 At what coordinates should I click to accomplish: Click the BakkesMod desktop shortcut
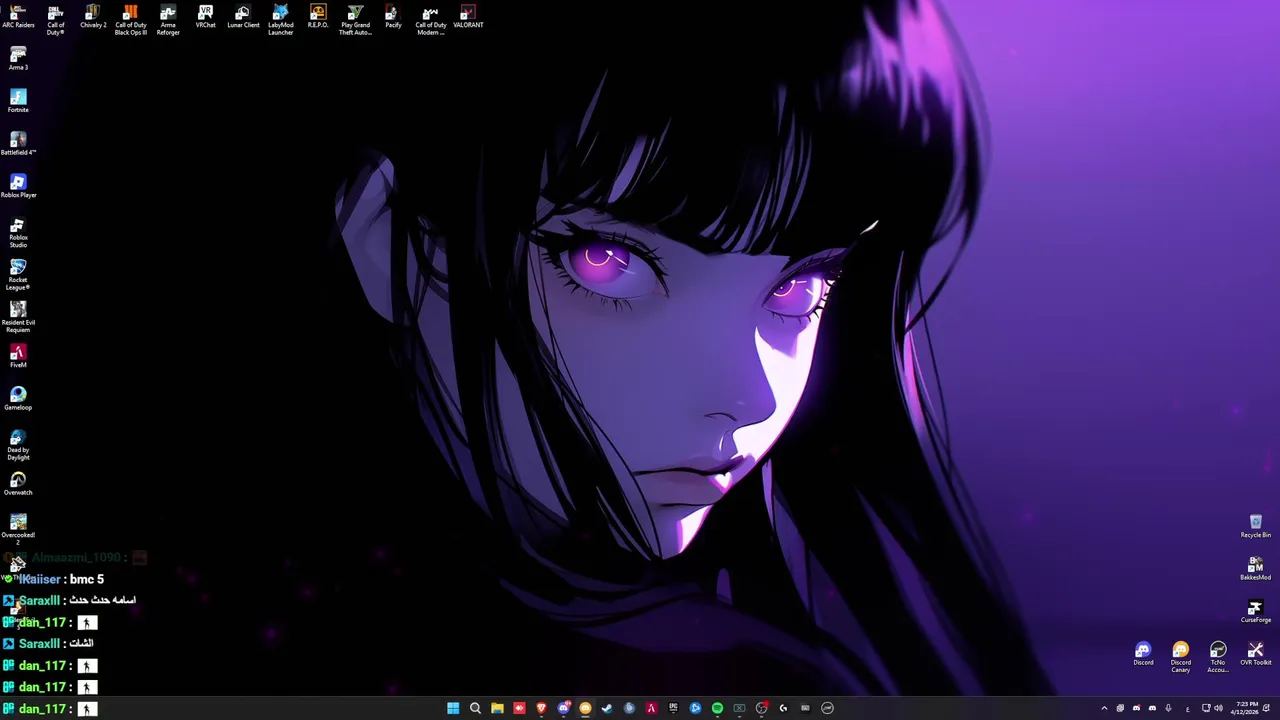point(1256,569)
